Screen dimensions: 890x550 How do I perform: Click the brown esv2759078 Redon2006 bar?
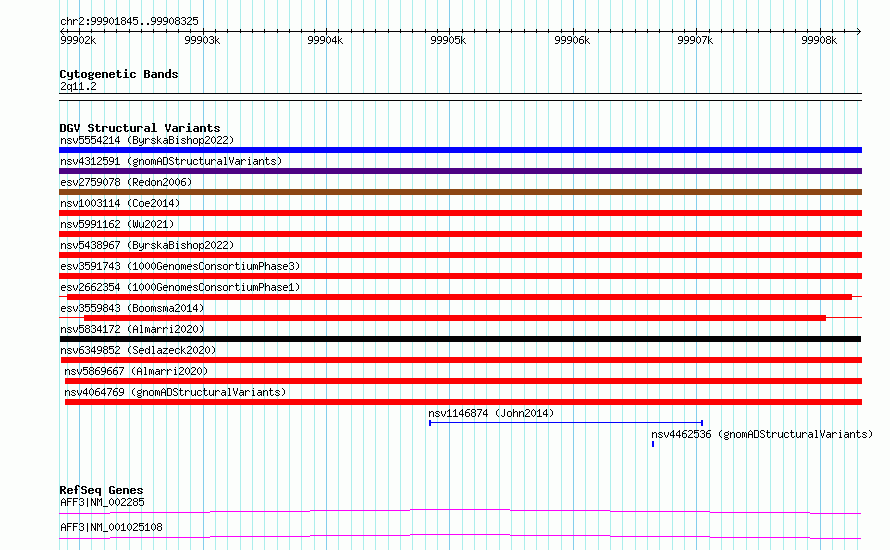pos(460,192)
